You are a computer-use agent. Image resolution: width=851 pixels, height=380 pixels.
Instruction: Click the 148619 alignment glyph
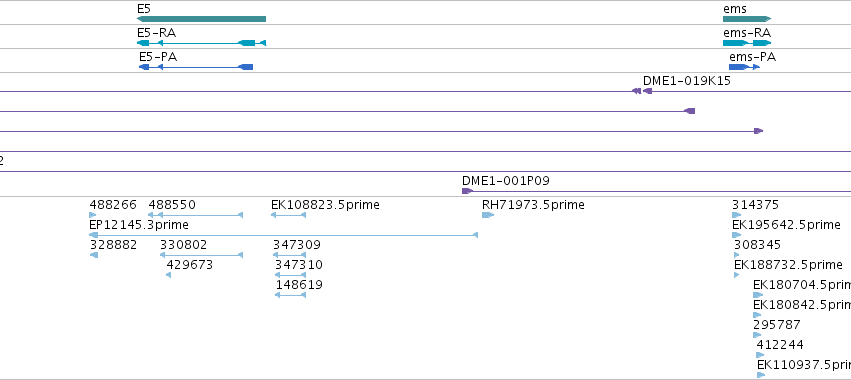pyautogui.click(x=290, y=295)
